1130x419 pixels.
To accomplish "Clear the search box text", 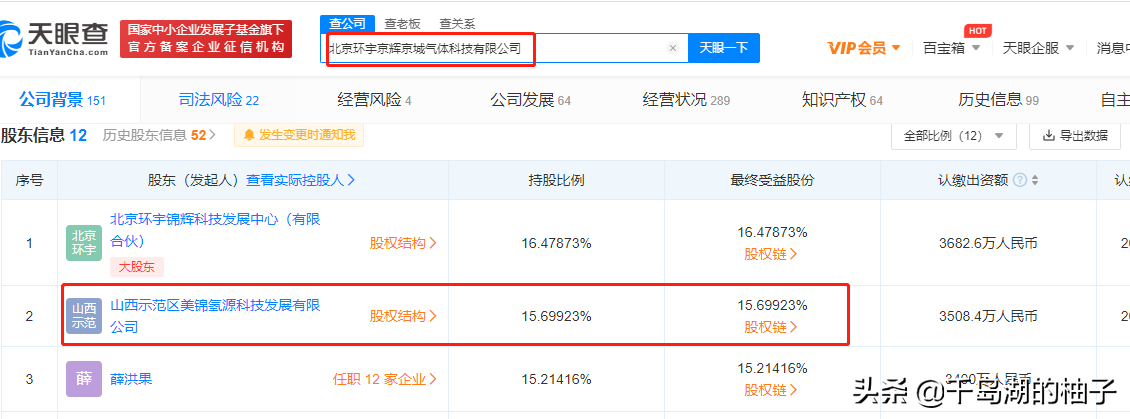I will point(673,48).
